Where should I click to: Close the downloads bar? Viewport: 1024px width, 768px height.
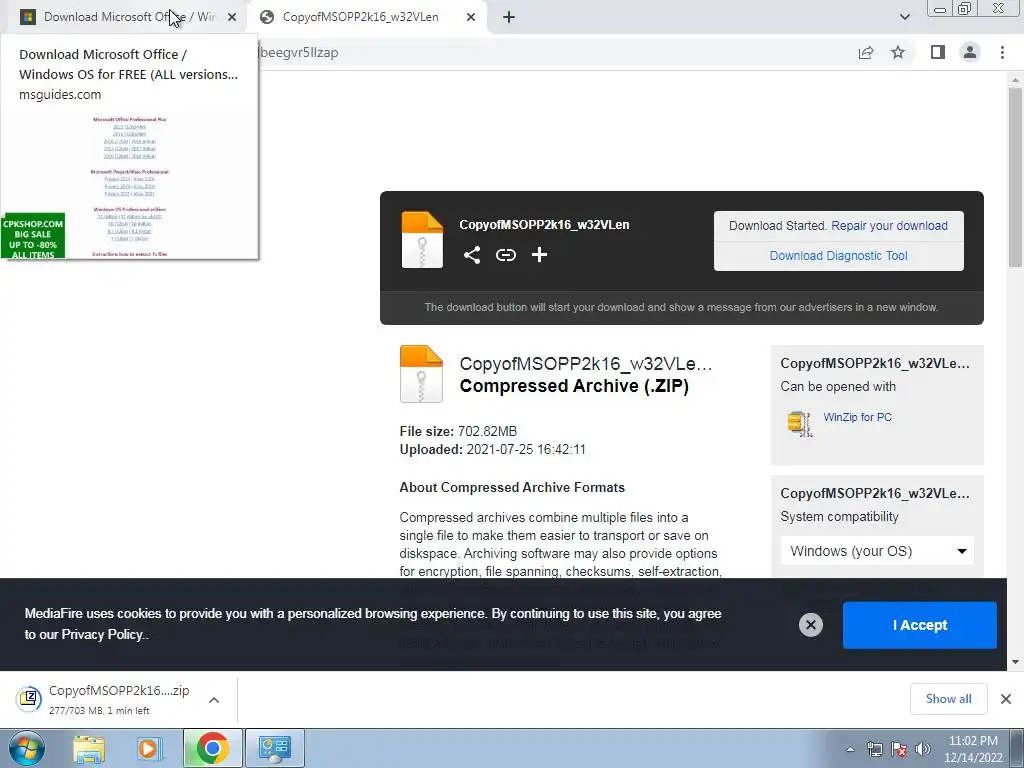[1006, 699]
